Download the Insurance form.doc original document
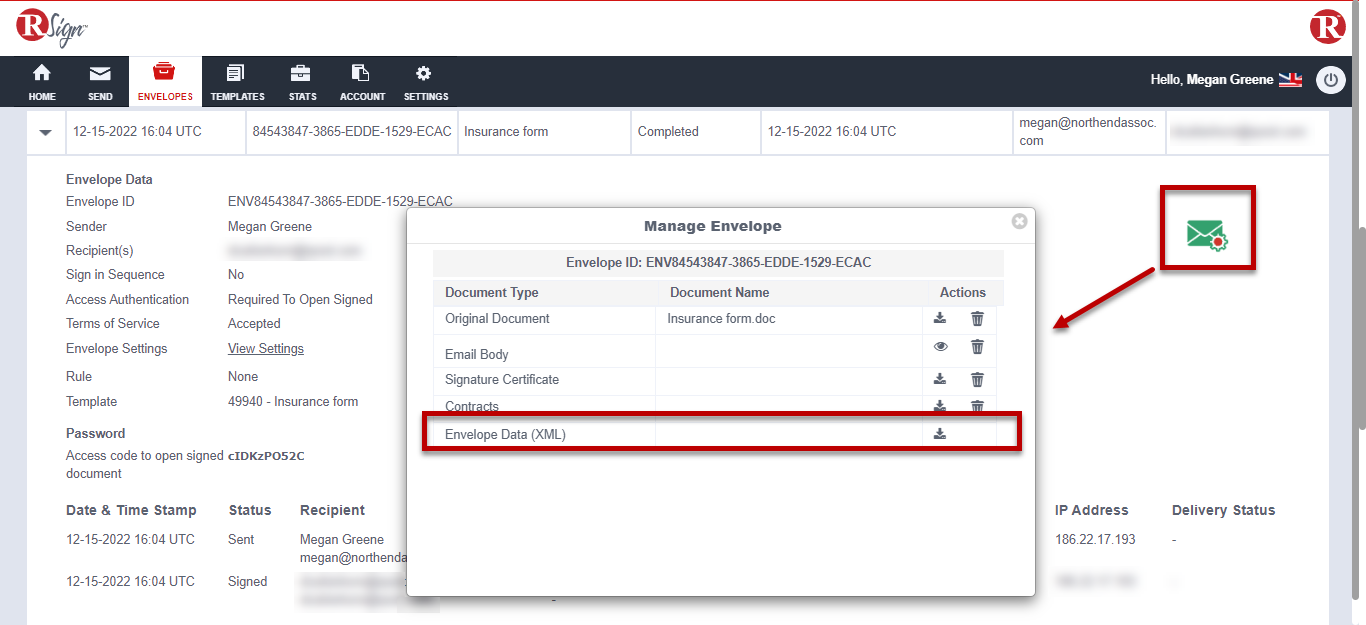 (939, 318)
